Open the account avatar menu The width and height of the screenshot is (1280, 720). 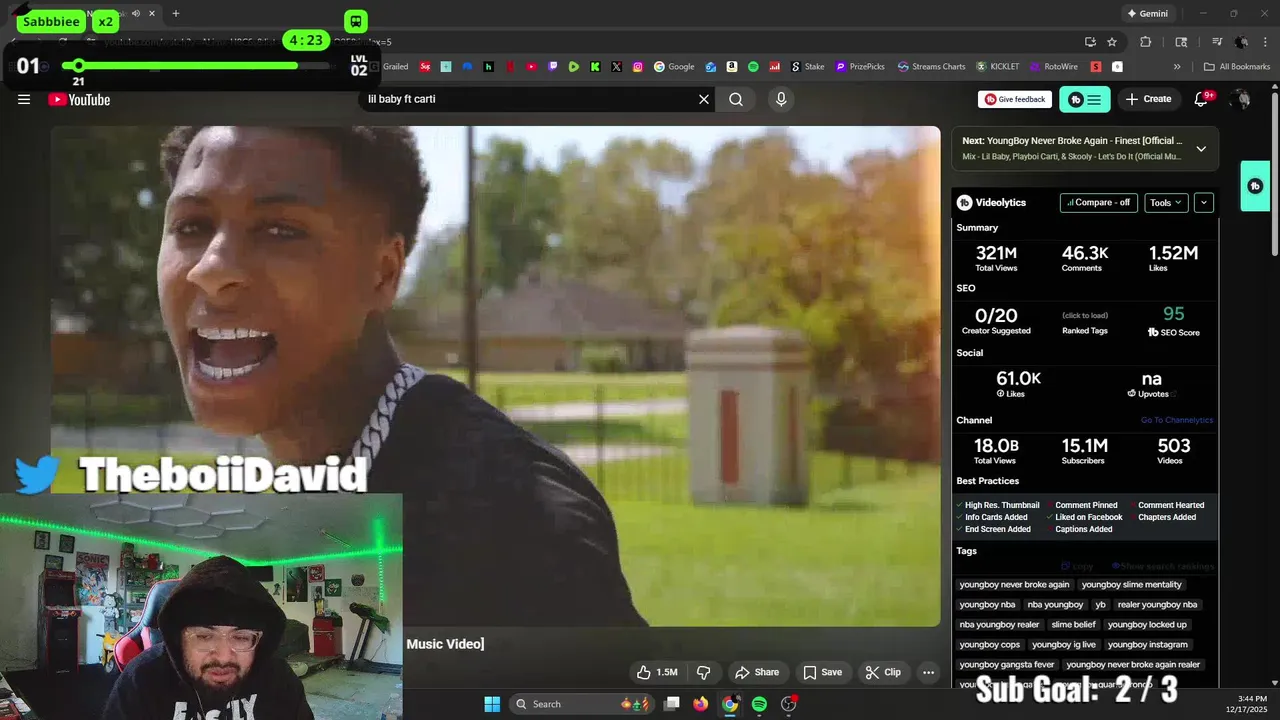pyautogui.click(x=1241, y=99)
